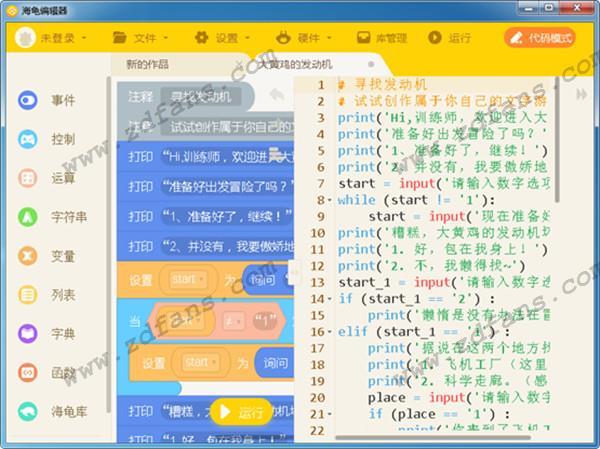Open the 运算 block category
Image resolution: width=600 pixels, height=449 pixels.
(46, 178)
